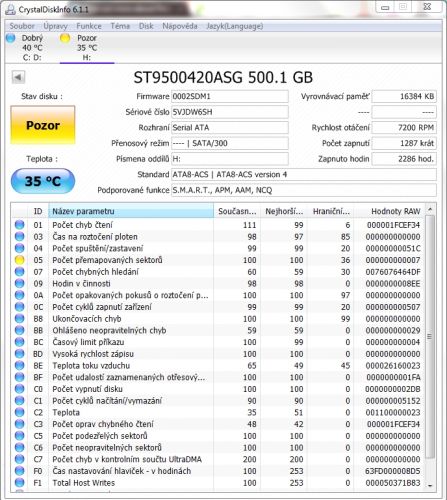Screen dimensions: 447x500
Task: Select Čas nastavování hlaviček row text
Action: 122,471
